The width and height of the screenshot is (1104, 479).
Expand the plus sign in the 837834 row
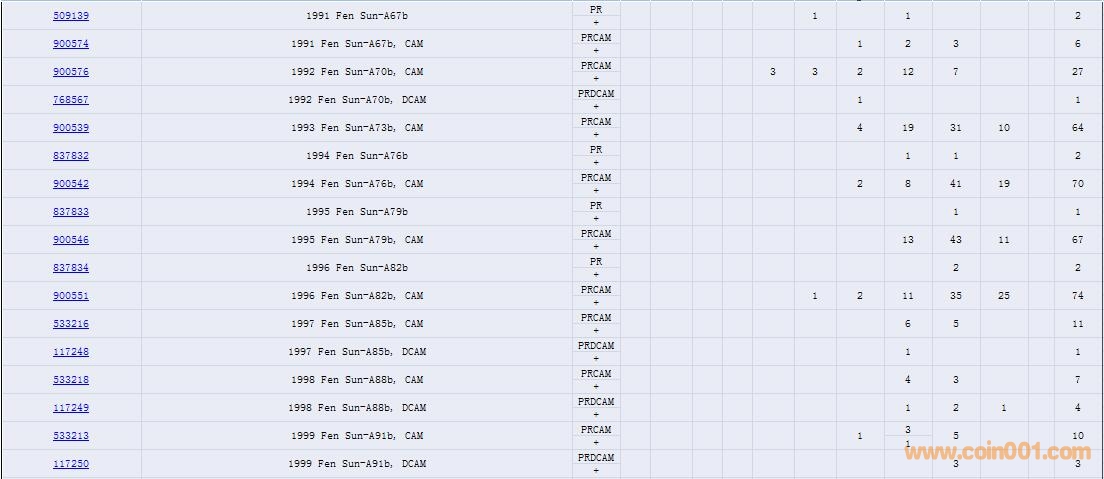(x=596, y=274)
